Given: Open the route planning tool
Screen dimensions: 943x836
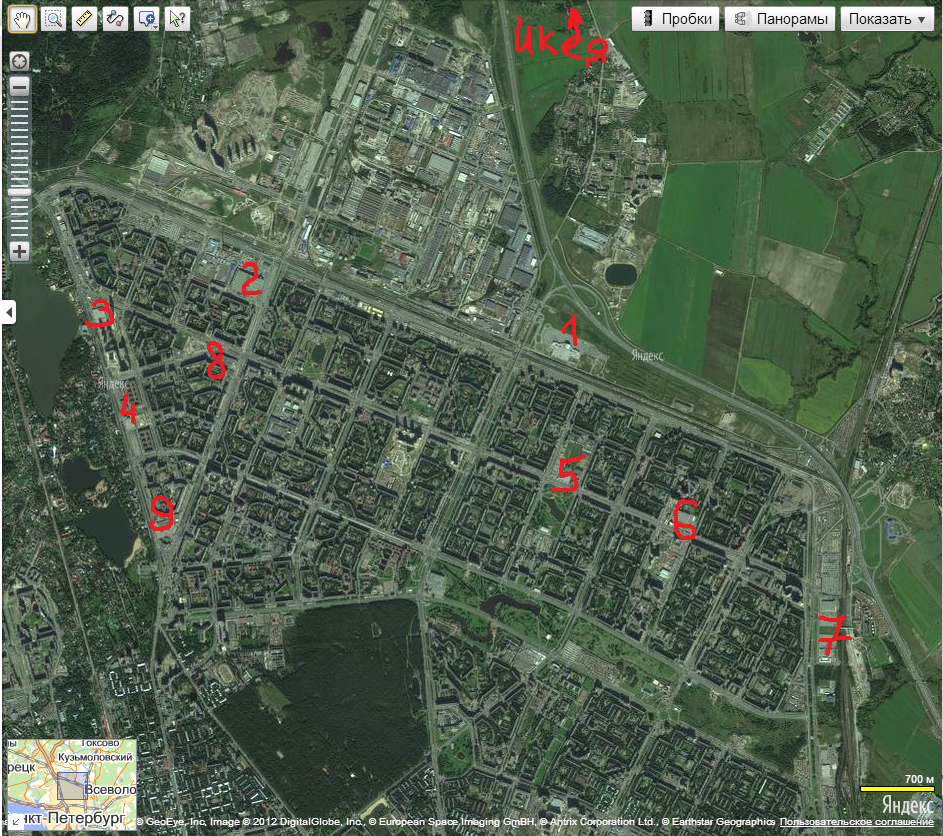Looking at the screenshot, I should point(115,18).
